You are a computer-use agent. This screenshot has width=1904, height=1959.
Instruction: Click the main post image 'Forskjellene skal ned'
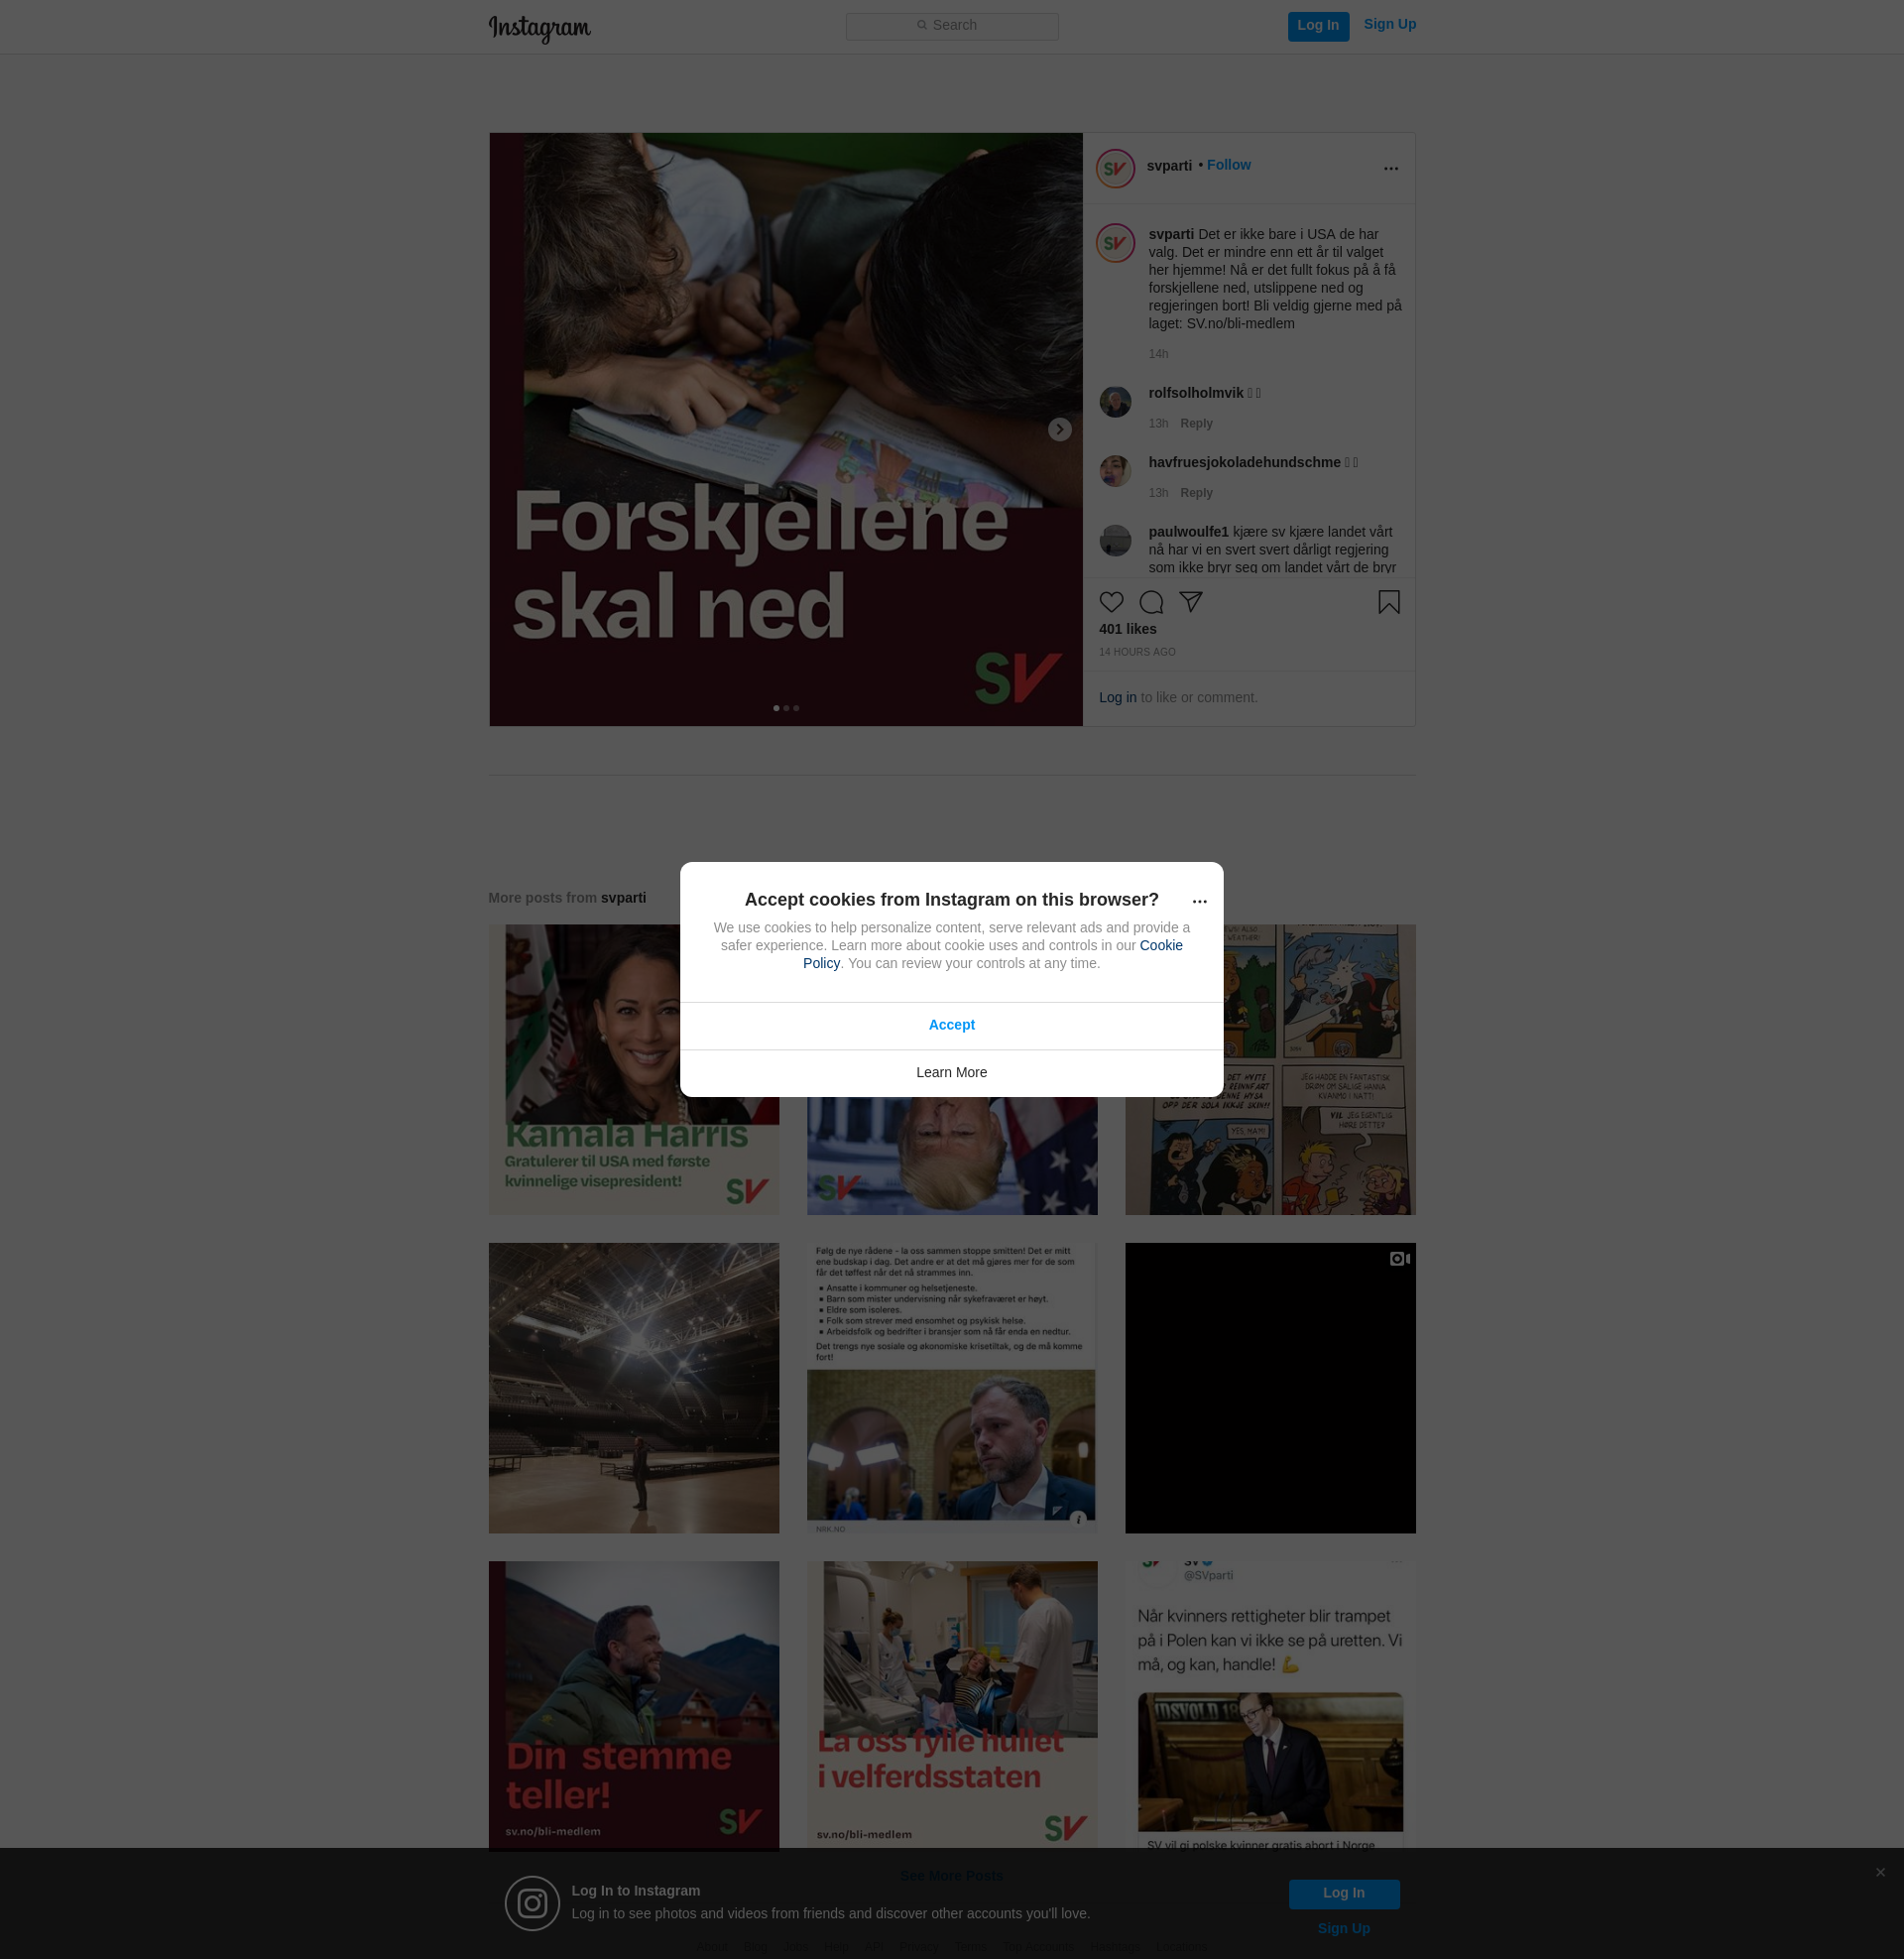[x=786, y=429]
